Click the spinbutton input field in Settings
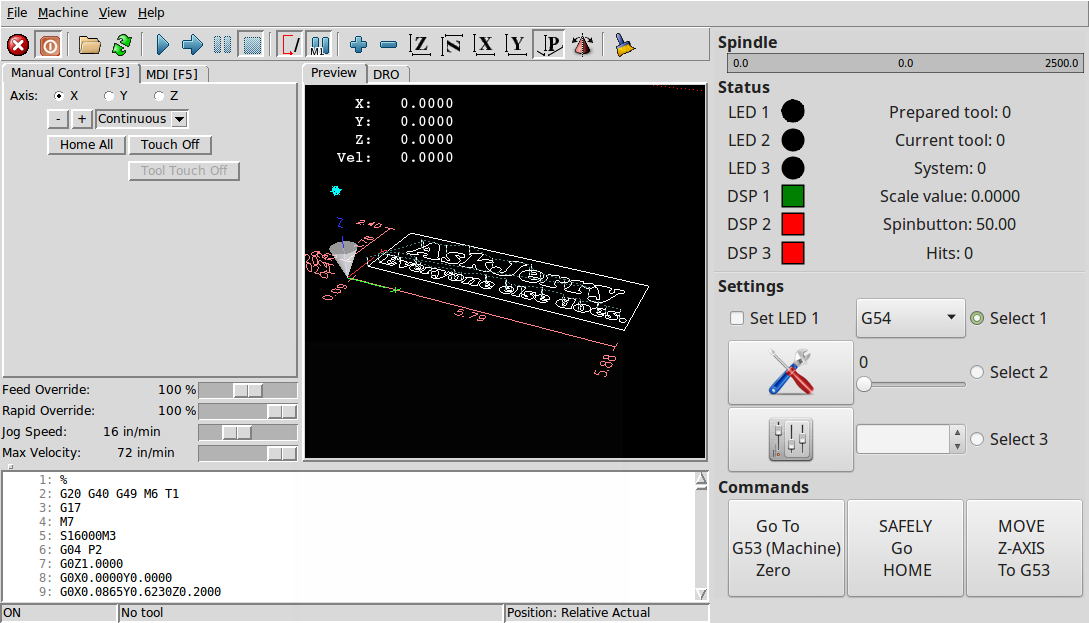This screenshot has width=1089, height=623. (903, 439)
